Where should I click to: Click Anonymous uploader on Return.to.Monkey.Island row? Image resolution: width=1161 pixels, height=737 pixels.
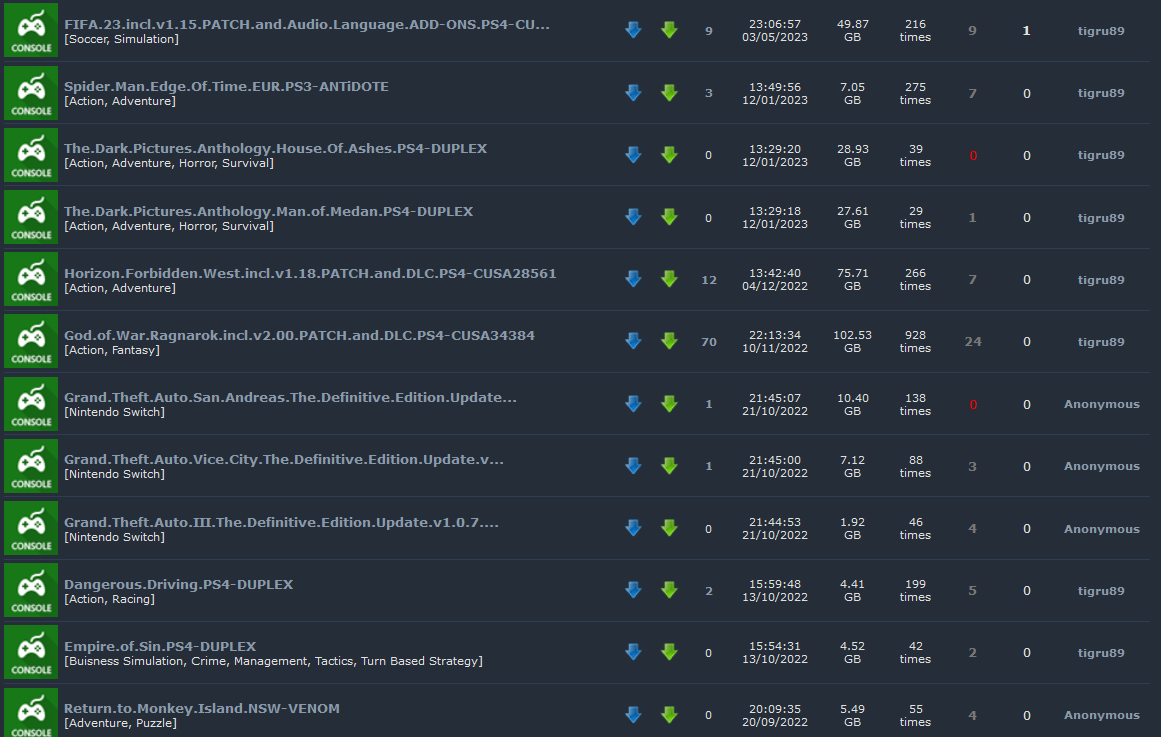click(1102, 716)
